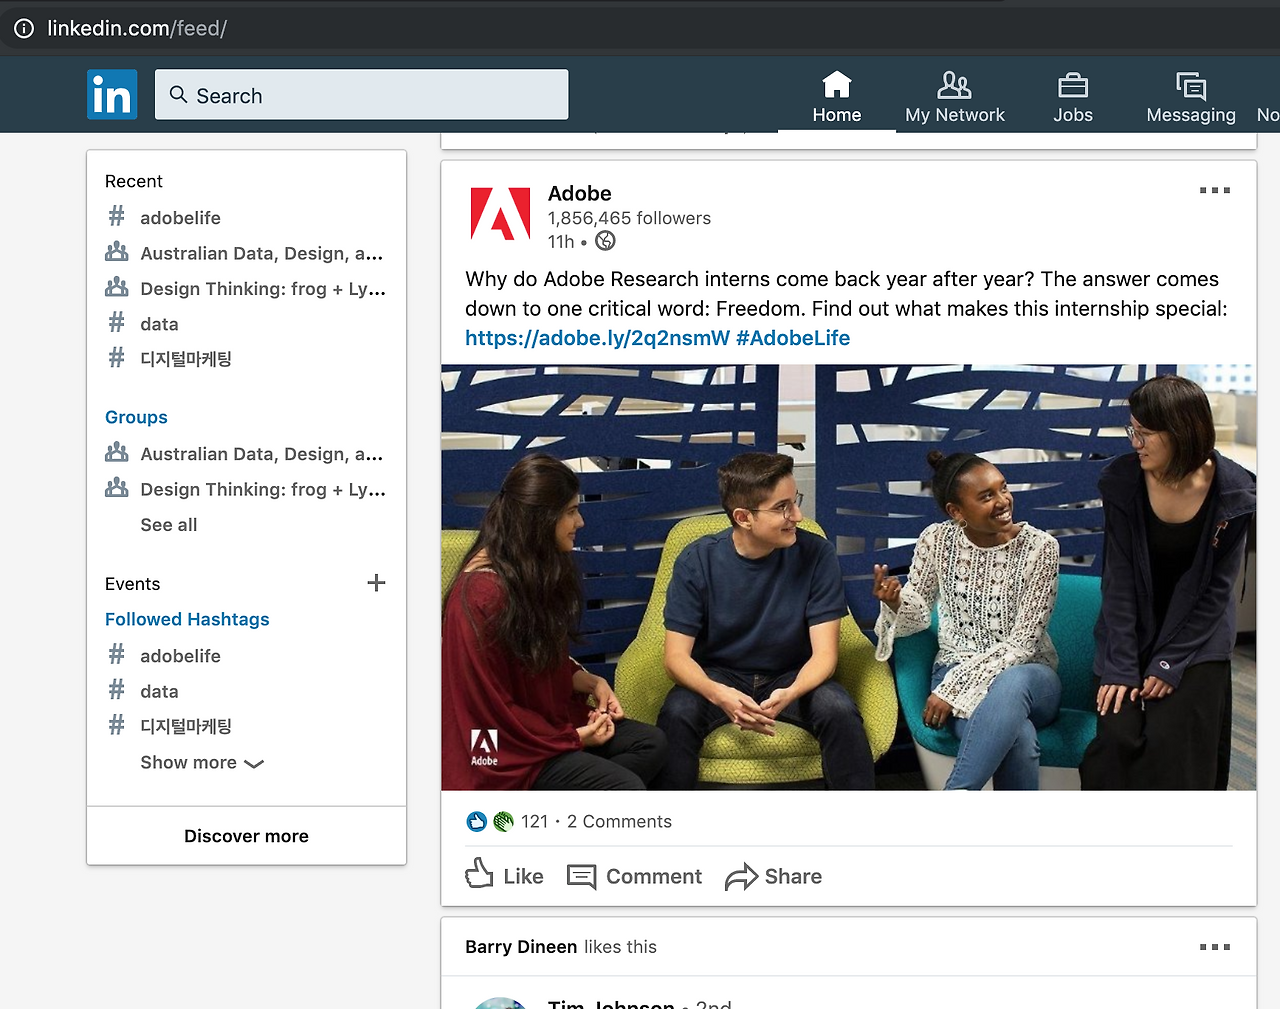Click hashtag icon beside Followed data
This screenshot has height=1009, width=1280.
pyautogui.click(x=117, y=690)
